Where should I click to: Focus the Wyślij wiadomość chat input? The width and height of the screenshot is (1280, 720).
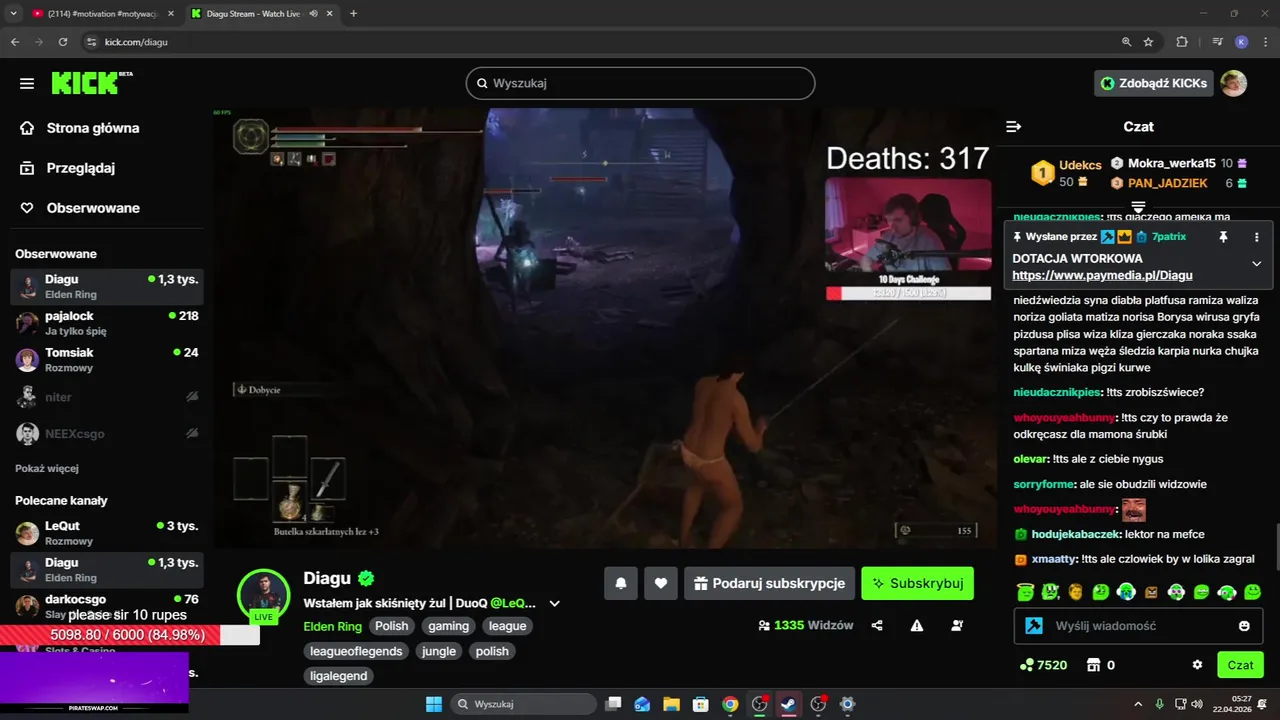coord(1138,626)
